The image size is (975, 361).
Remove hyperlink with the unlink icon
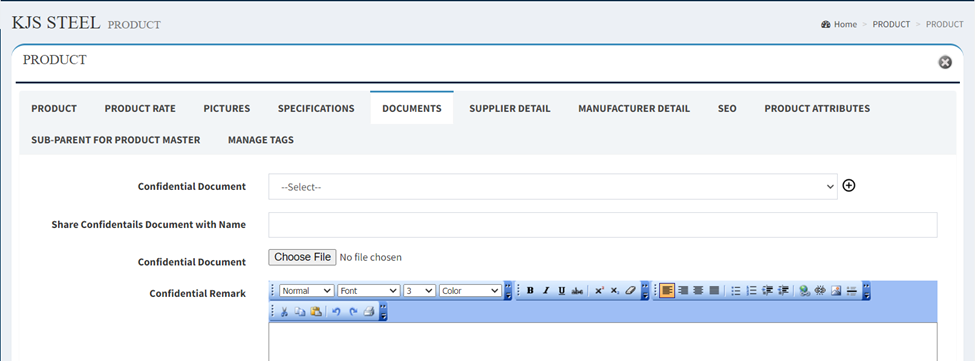tap(820, 290)
